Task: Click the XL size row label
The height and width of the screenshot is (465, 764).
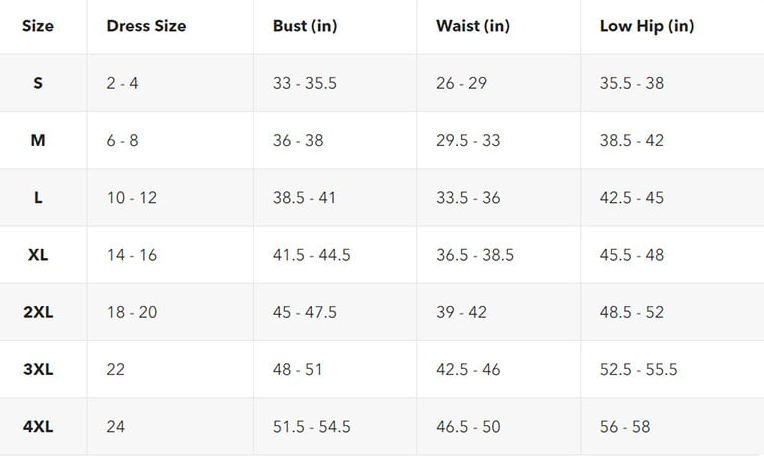Action: 38,255
